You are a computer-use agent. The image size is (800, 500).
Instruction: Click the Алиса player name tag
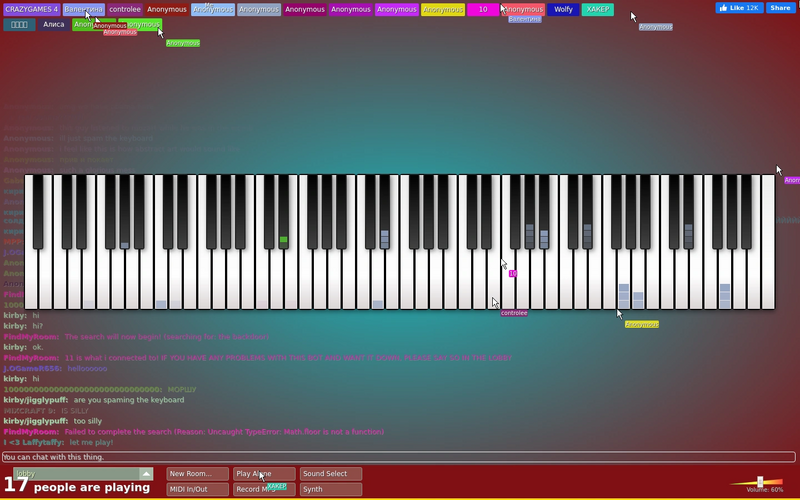click(x=54, y=24)
